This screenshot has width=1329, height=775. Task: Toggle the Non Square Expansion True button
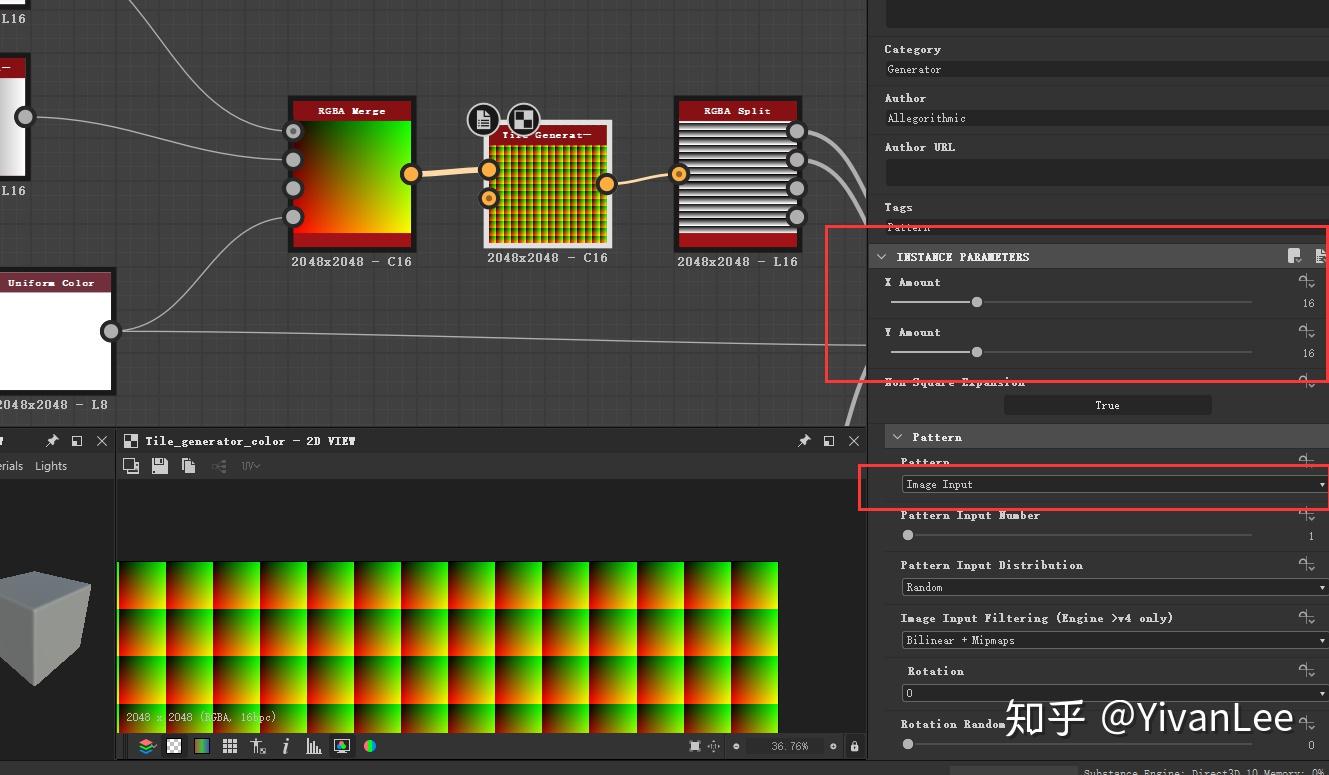pyautogui.click(x=1107, y=405)
